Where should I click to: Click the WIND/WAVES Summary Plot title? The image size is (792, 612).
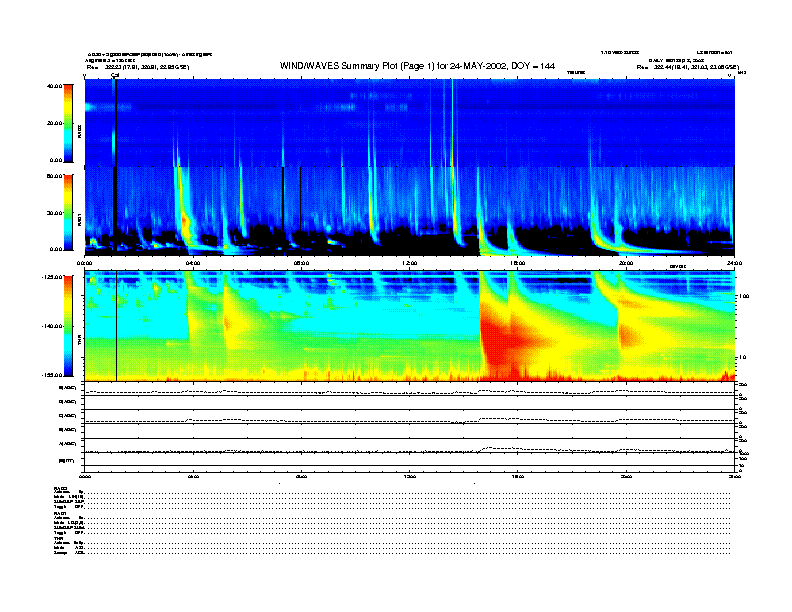[417, 66]
